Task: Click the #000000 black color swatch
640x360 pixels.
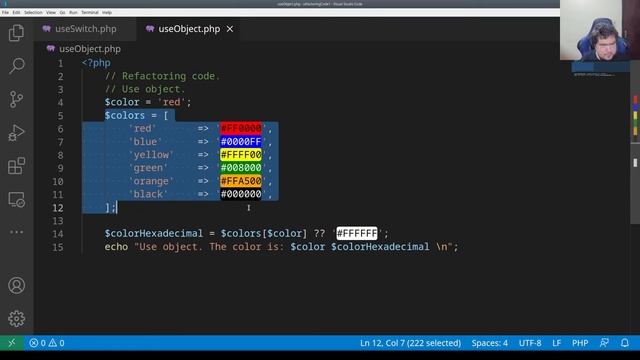Action: coord(241,194)
